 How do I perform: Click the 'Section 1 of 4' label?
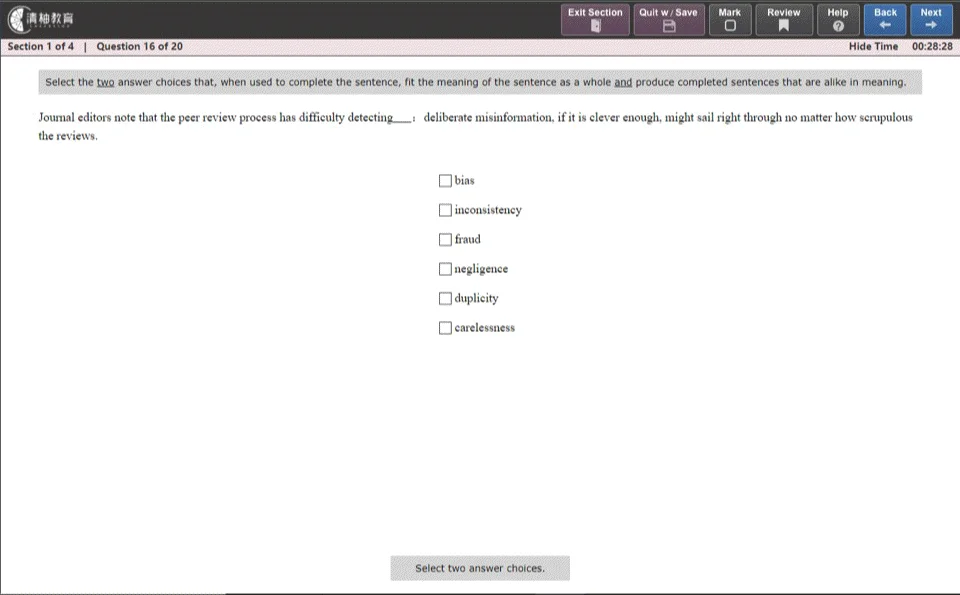click(41, 47)
